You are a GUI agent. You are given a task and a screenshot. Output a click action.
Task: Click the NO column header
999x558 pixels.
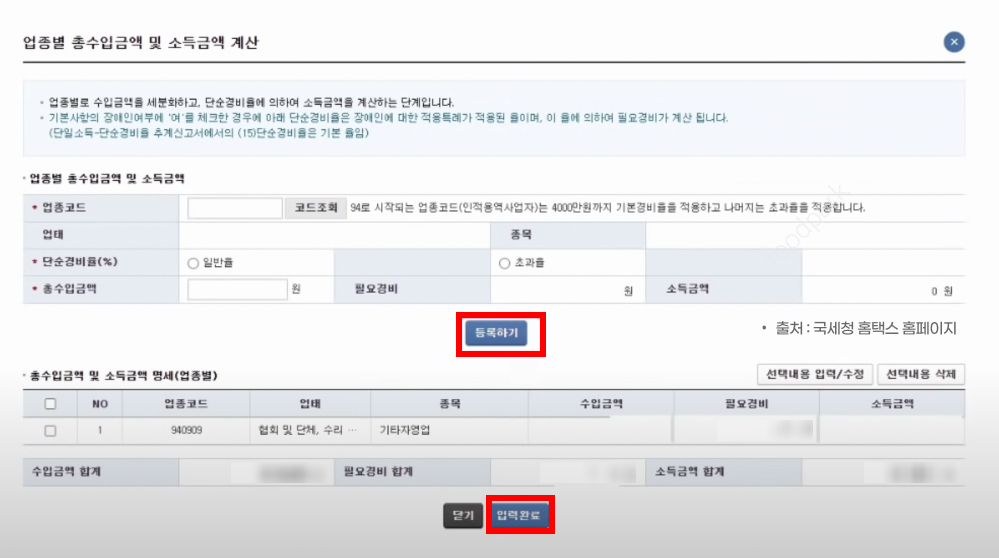(100, 404)
